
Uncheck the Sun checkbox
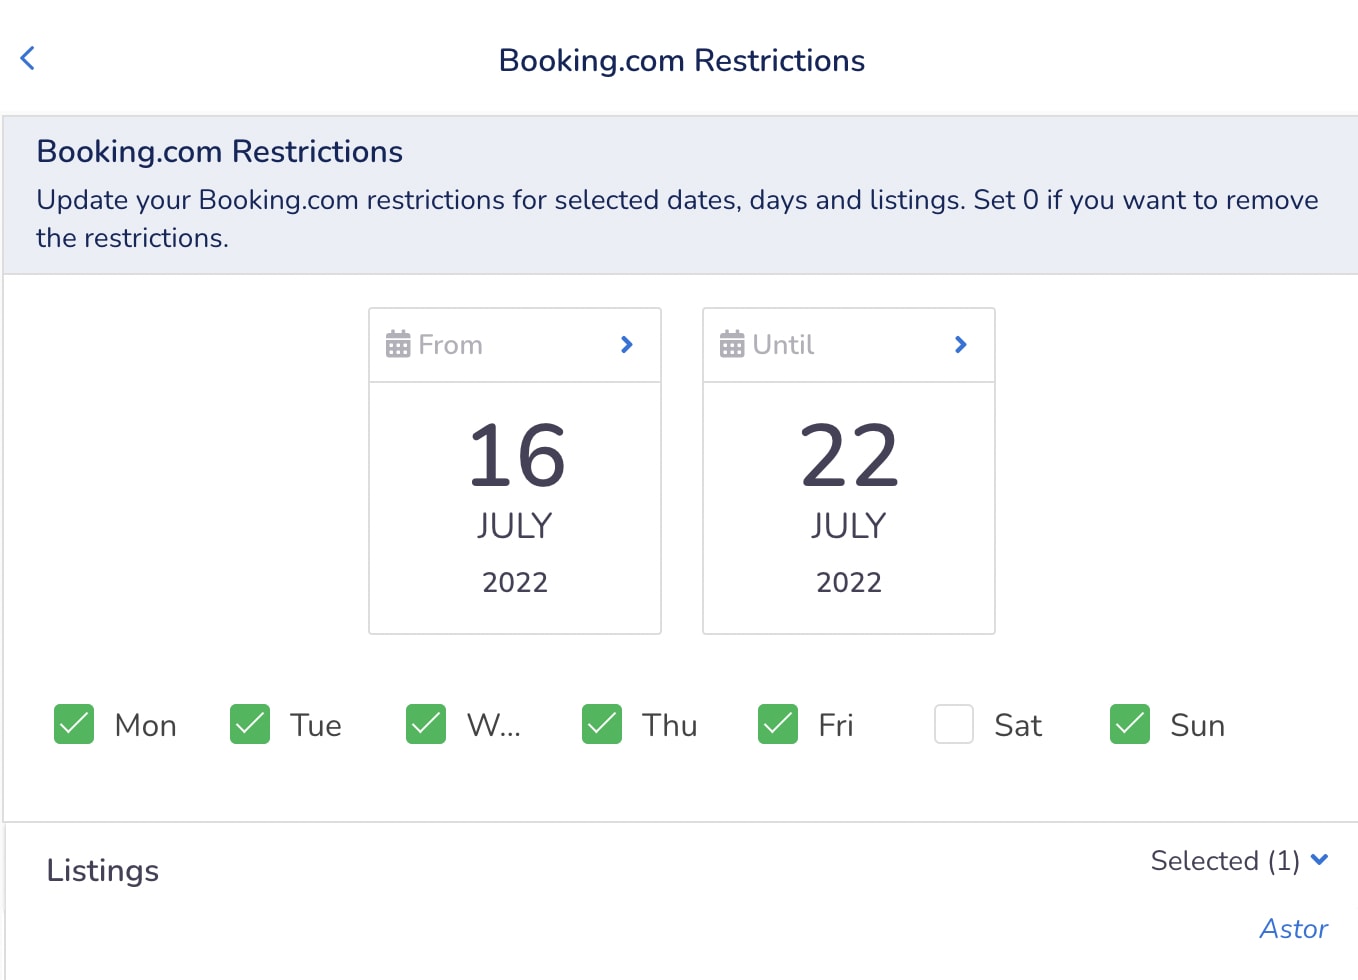tap(1130, 724)
